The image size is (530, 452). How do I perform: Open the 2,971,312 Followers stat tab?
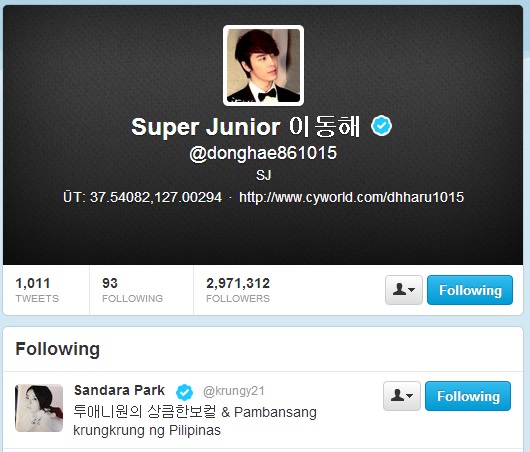(238, 290)
